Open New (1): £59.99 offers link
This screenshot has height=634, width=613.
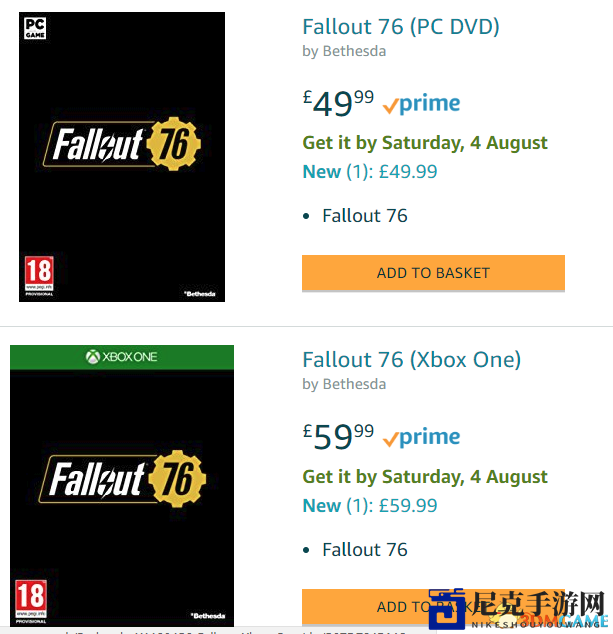pos(370,505)
